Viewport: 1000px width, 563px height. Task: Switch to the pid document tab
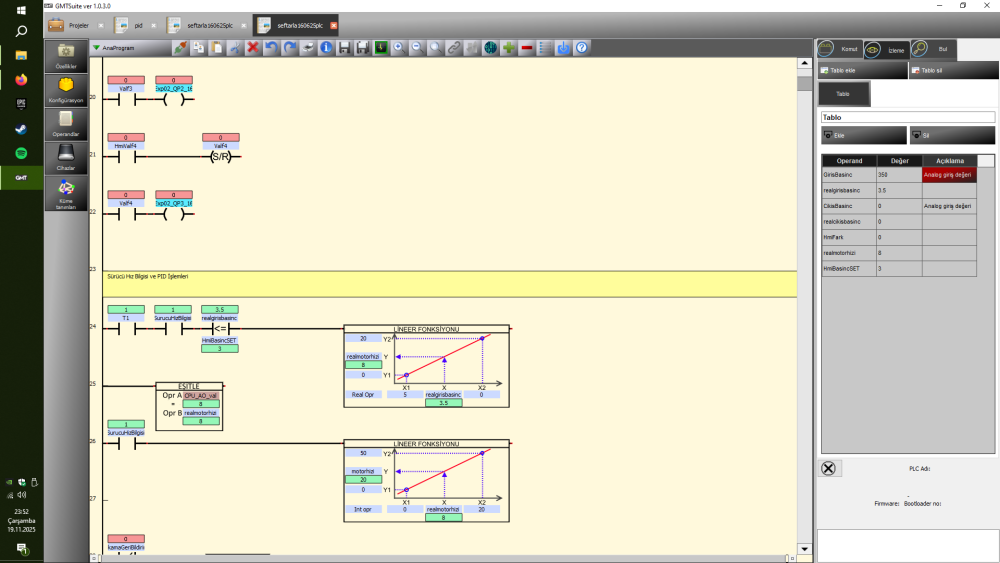pos(132,24)
